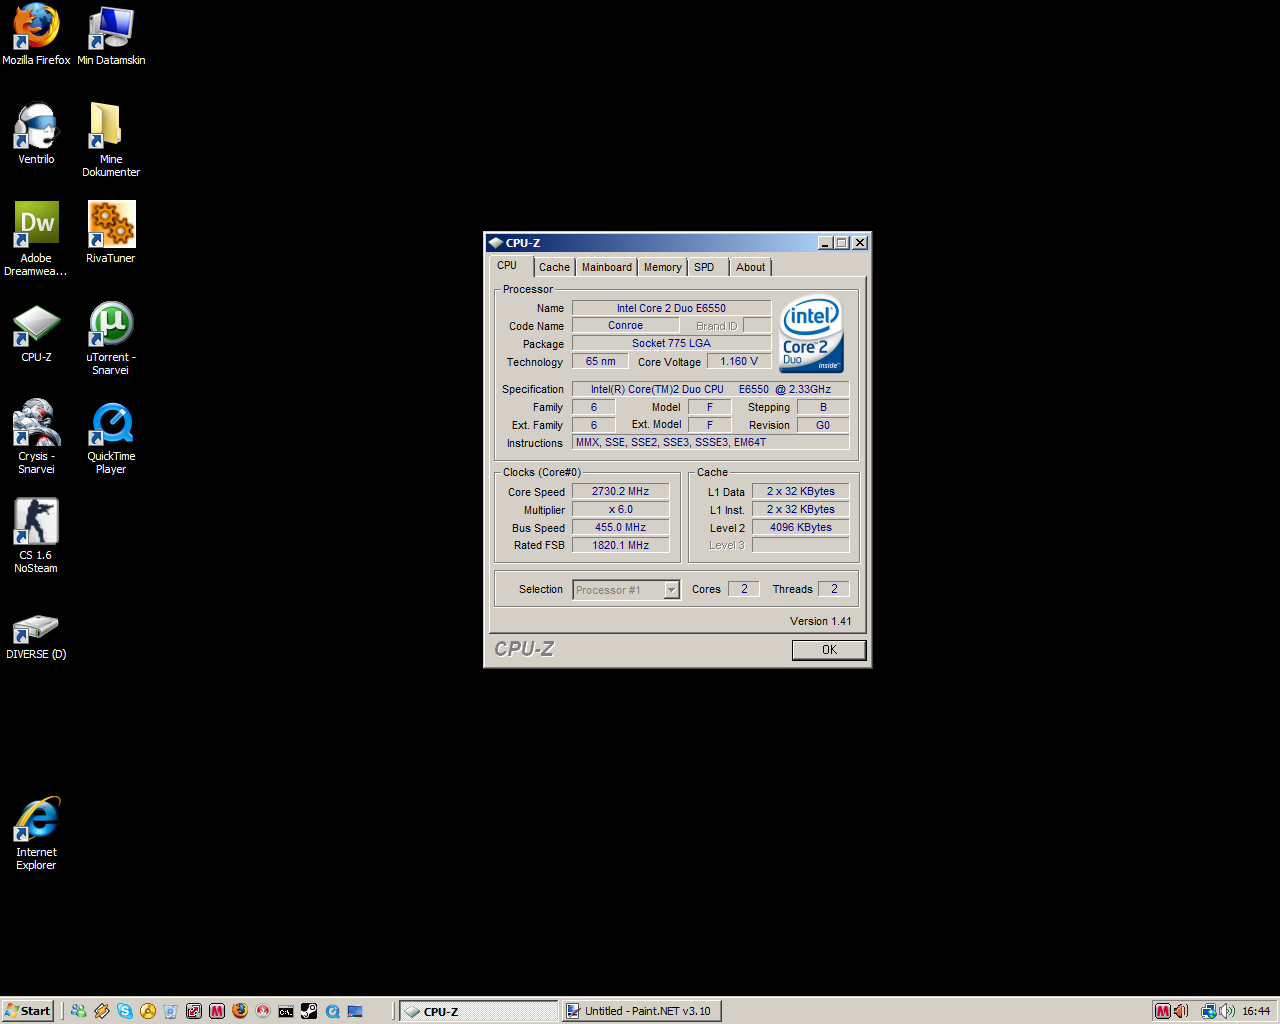Viewport: 1280px width, 1024px height.
Task: Open McAfee from quick launch
Action: click(217, 1011)
